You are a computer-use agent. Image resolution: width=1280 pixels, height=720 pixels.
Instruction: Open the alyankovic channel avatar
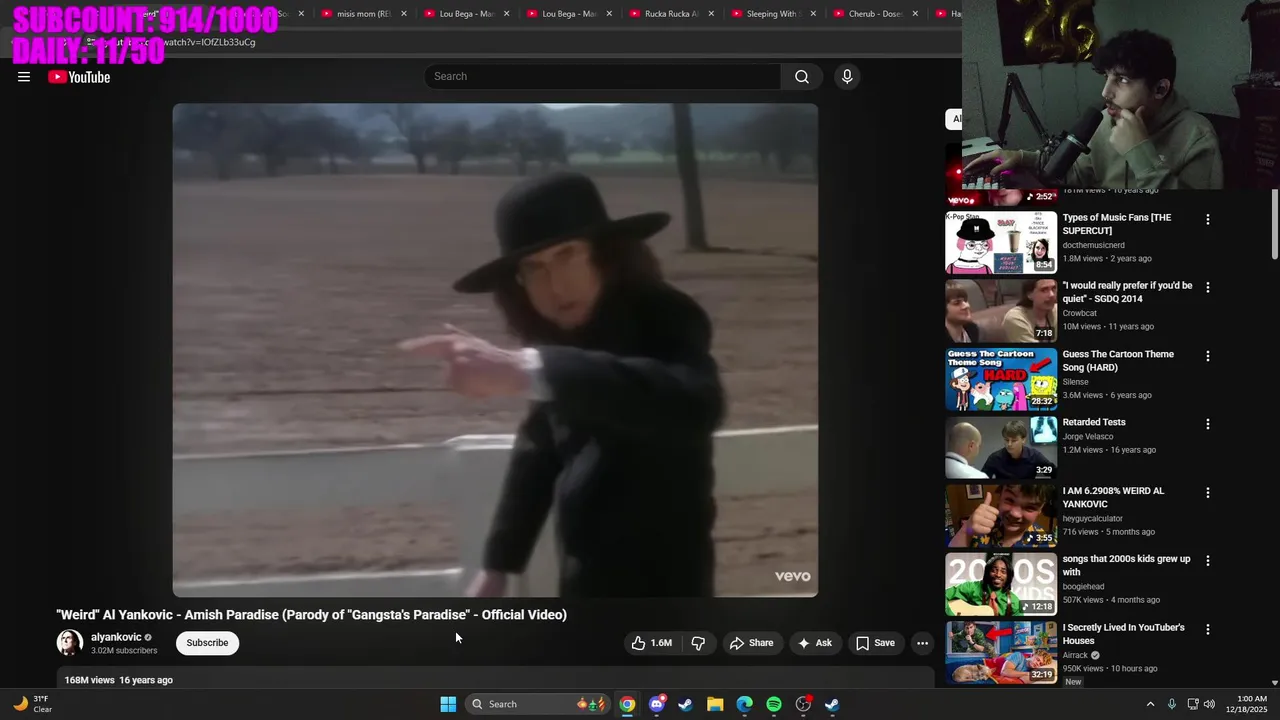click(70, 643)
